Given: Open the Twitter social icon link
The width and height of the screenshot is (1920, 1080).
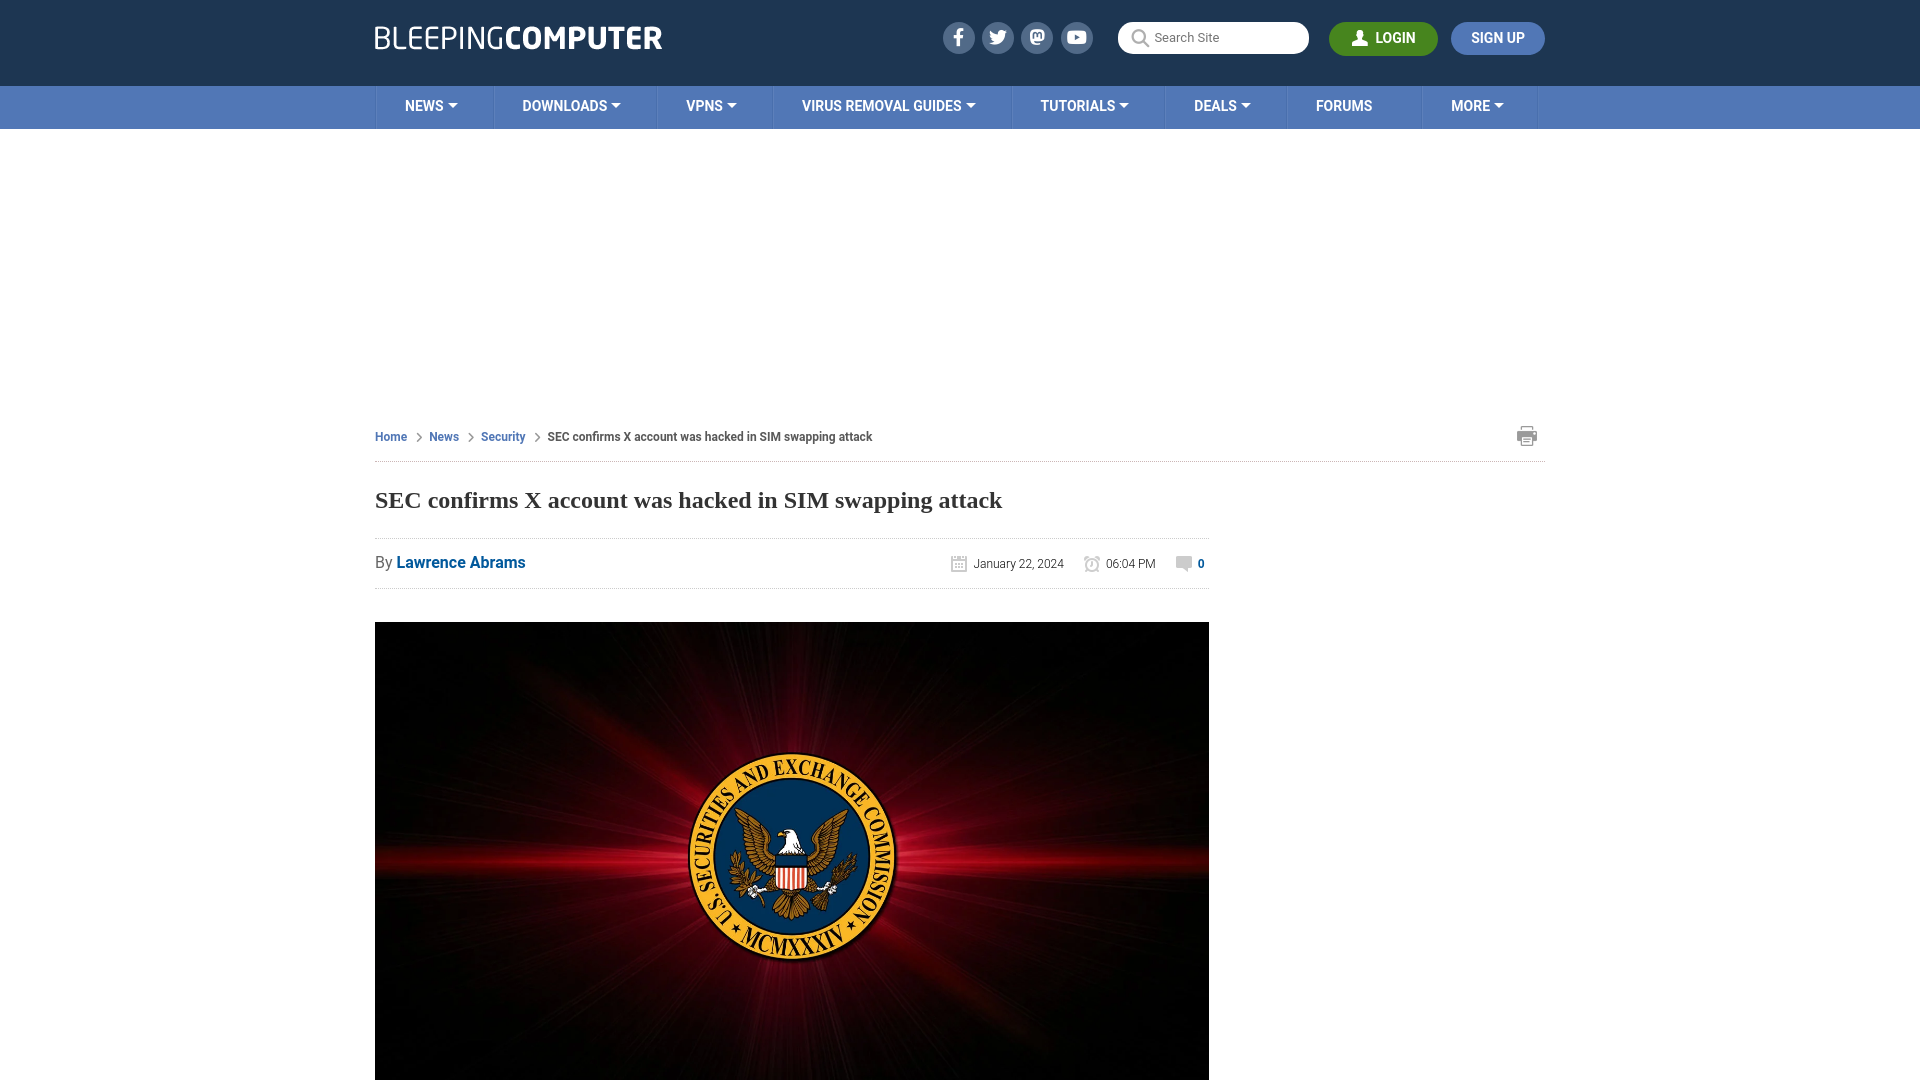Looking at the screenshot, I should pyautogui.click(x=997, y=37).
